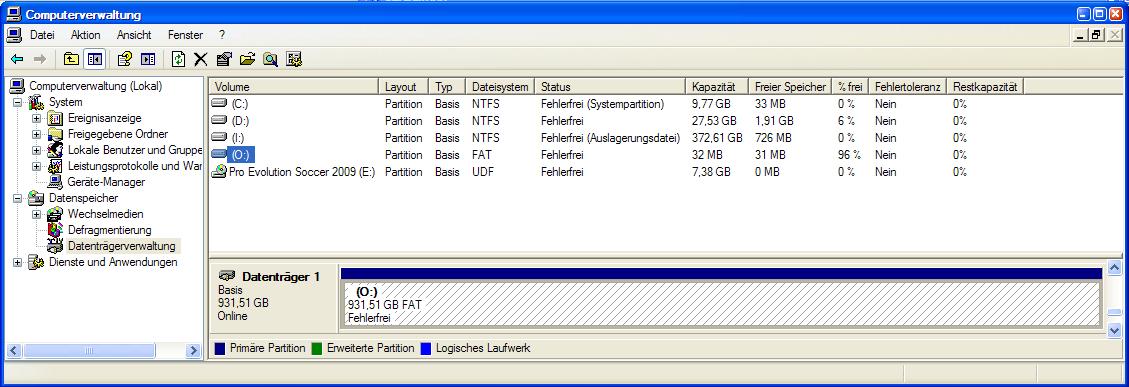Image resolution: width=1129 pixels, height=387 pixels.
Task: Click the forward arrow toolbar button
Action: point(40,59)
